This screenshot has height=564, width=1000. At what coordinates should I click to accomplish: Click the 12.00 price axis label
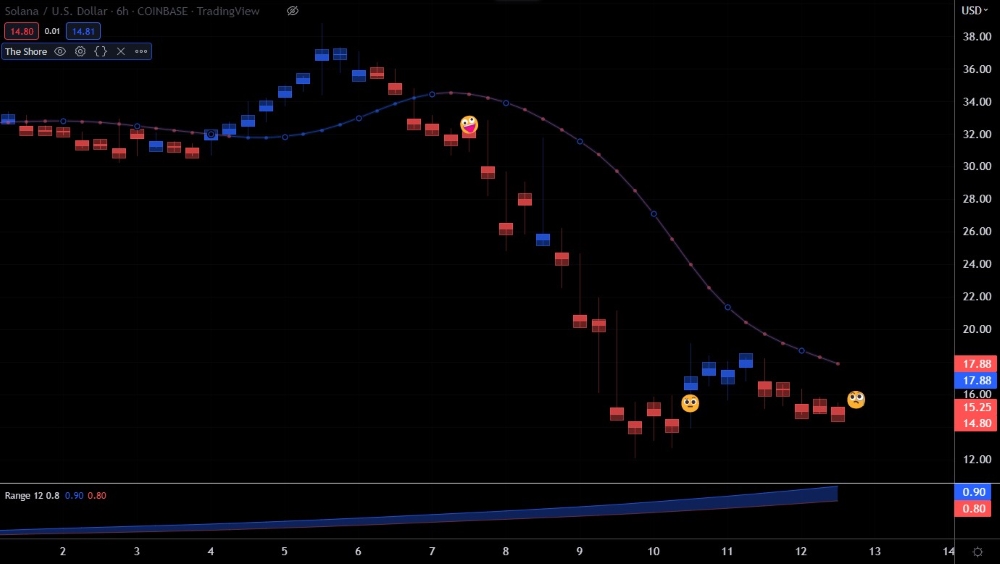click(x=976, y=459)
